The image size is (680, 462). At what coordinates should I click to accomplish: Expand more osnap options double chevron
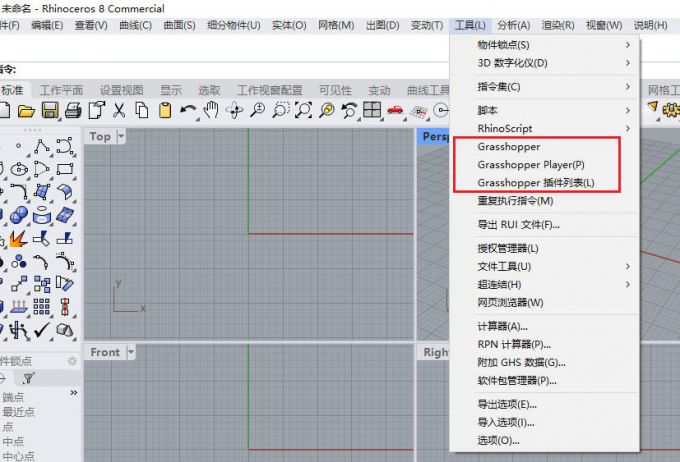(74, 393)
